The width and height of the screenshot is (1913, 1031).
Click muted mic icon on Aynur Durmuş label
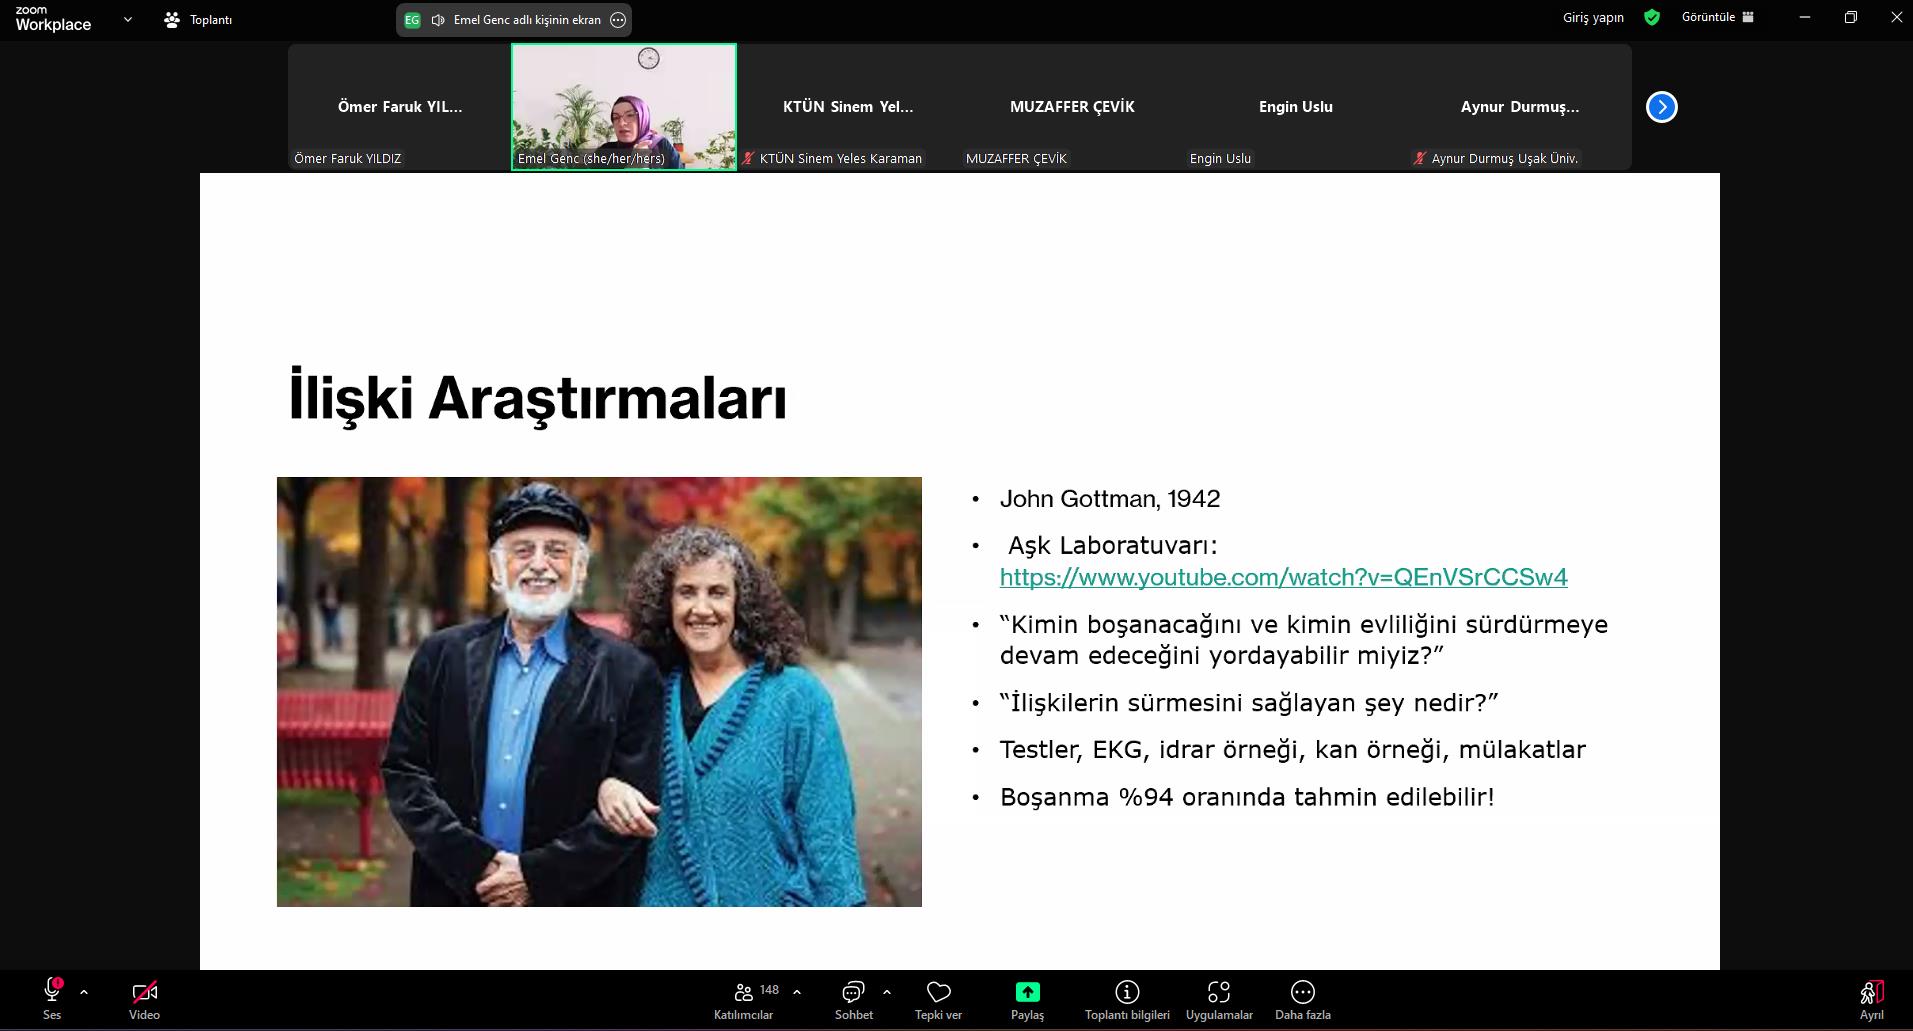pyautogui.click(x=1419, y=158)
